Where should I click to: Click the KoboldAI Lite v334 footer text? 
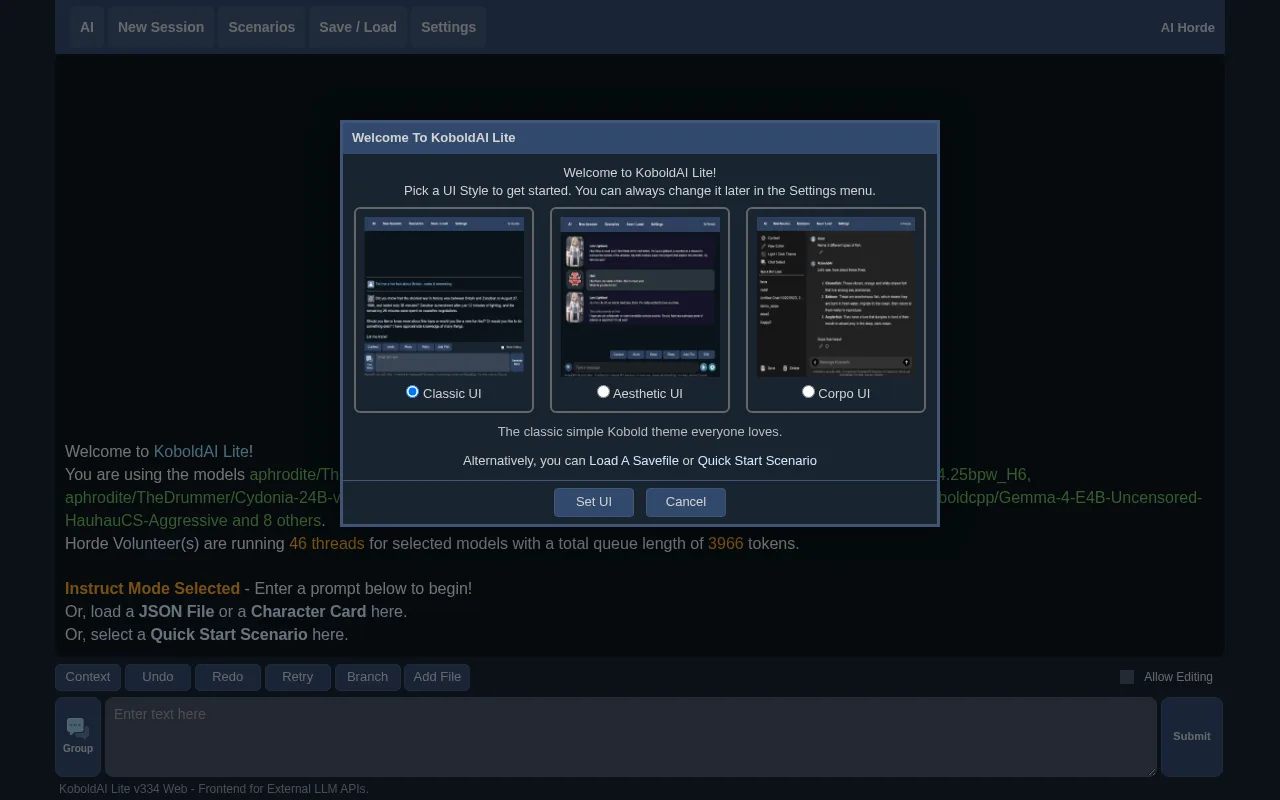click(214, 789)
